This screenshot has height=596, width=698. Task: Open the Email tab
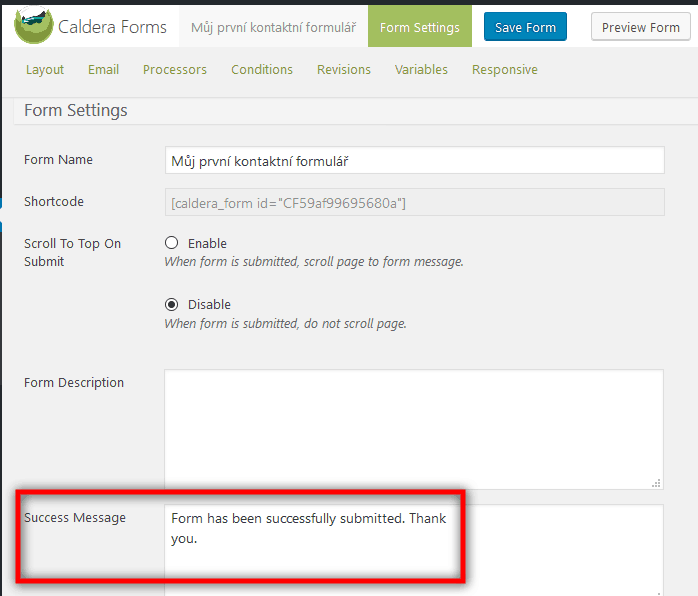[103, 70]
